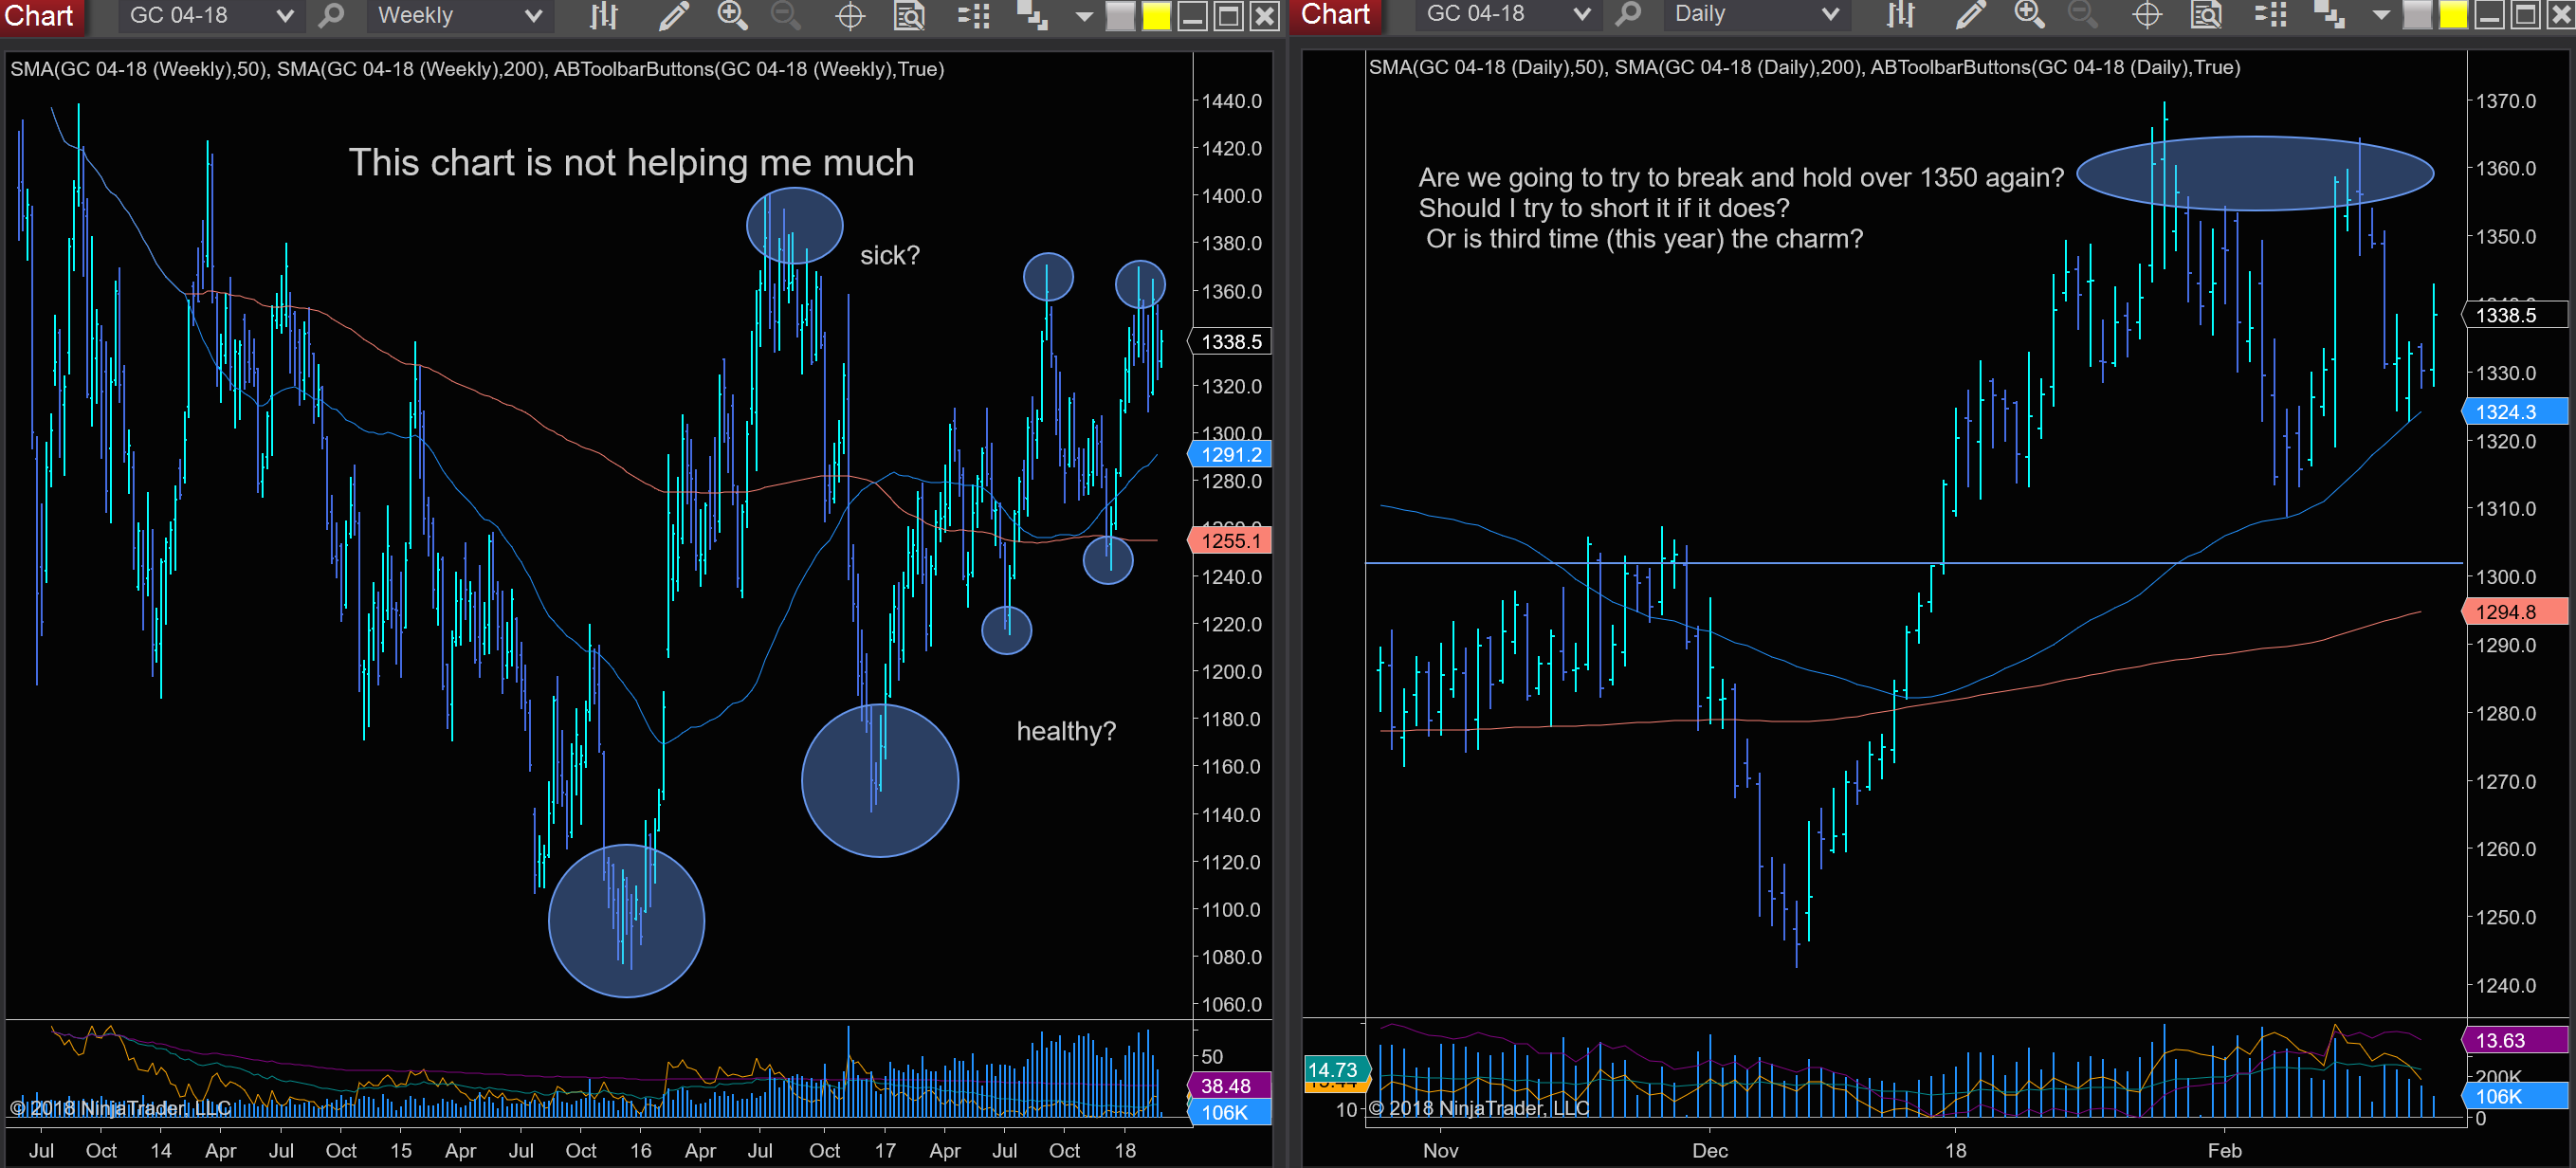Select the 'sick?' text annotation
The image size is (2576, 1168).
pyautogui.click(x=889, y=256)
